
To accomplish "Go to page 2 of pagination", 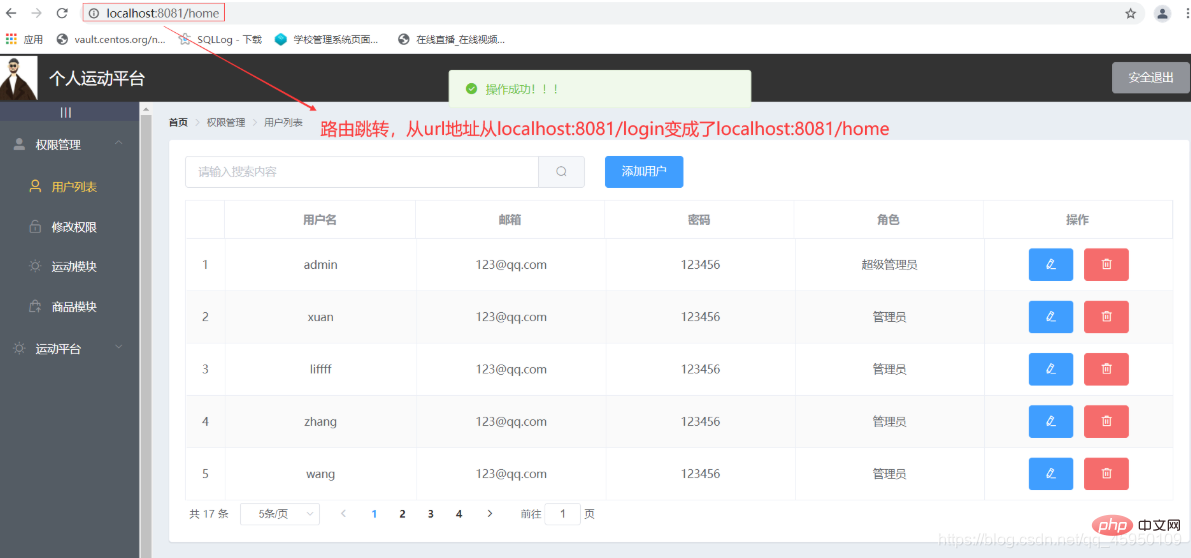I will 403,514.
